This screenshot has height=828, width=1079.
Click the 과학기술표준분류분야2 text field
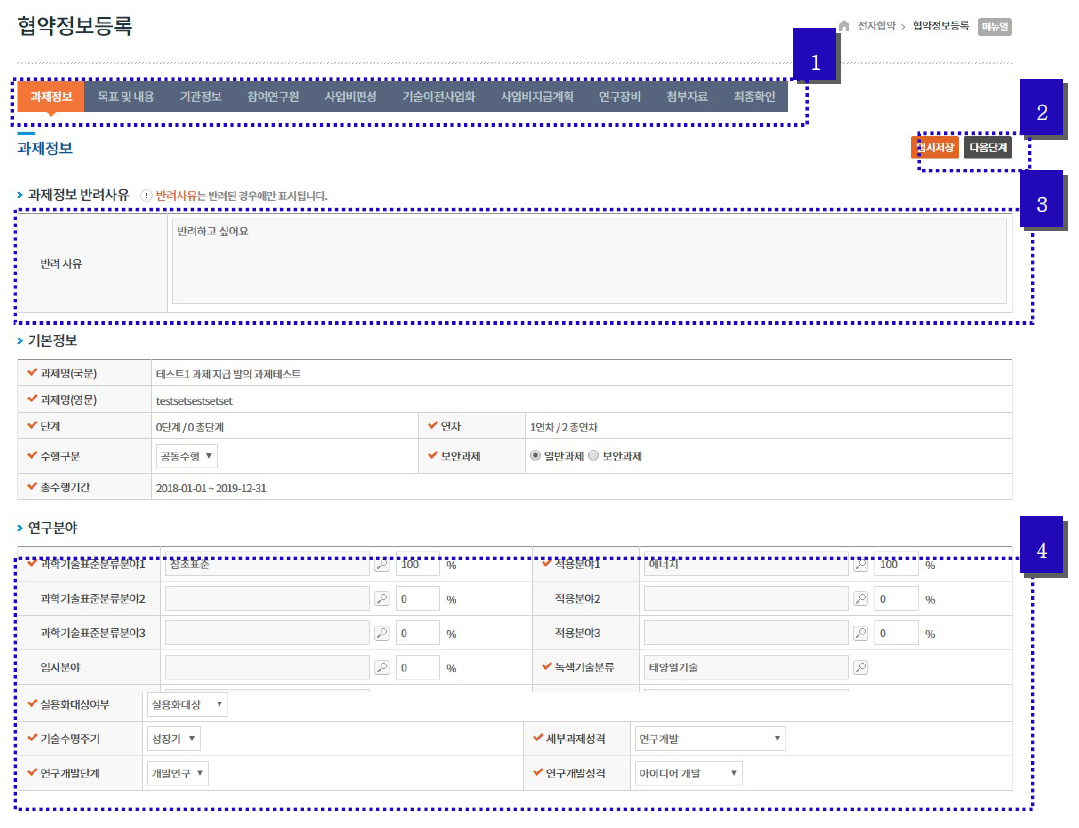click(x=267, y=599)
